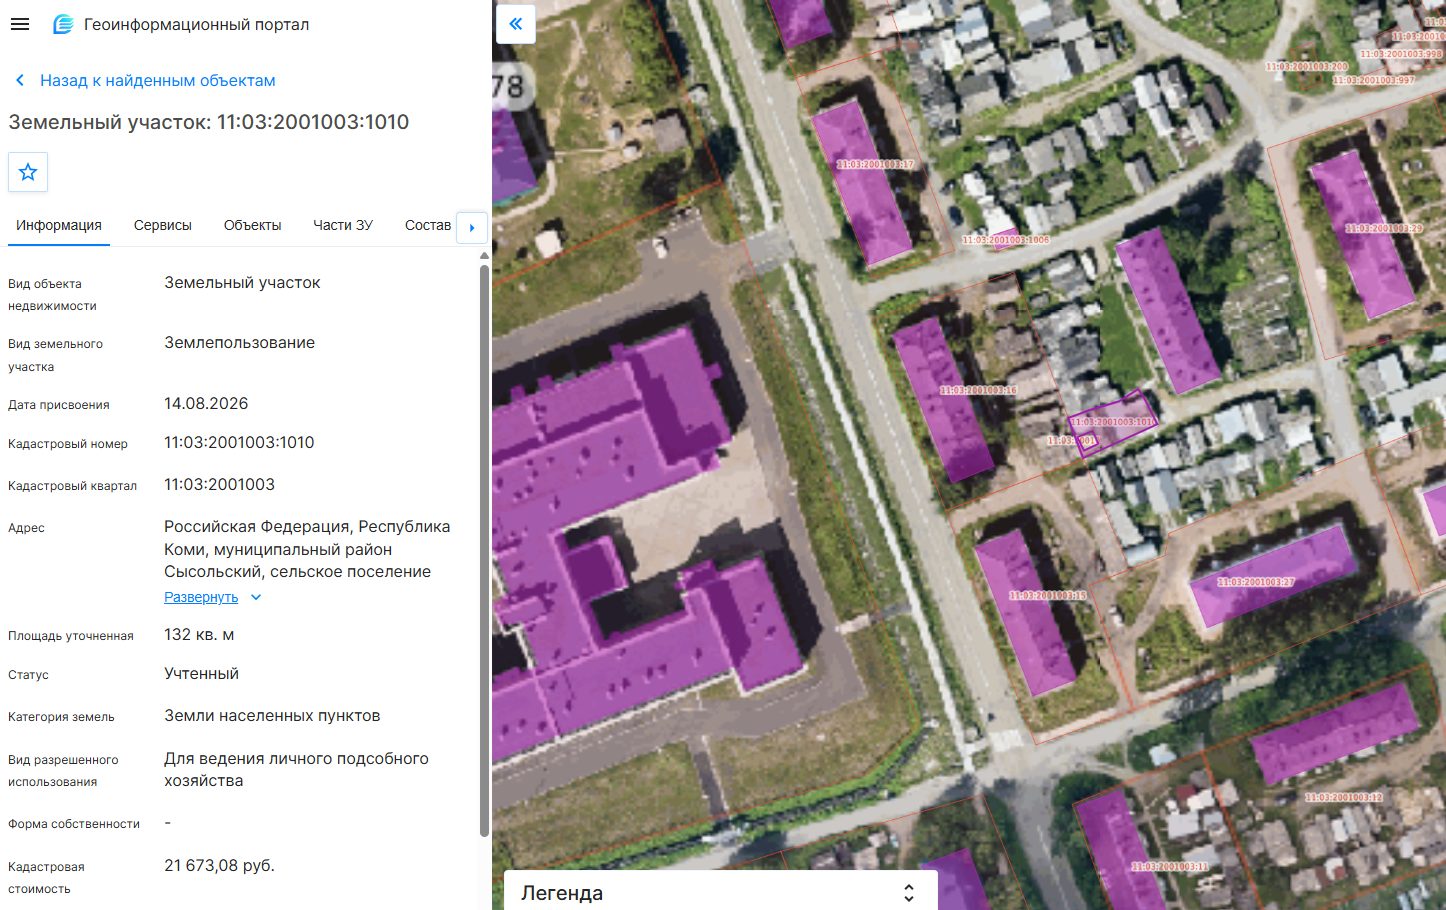This screenshot has width=1446, height=910.
Task: Click the cadastral quarter value 11:03:2001003
Action: (x=219, y=484)
